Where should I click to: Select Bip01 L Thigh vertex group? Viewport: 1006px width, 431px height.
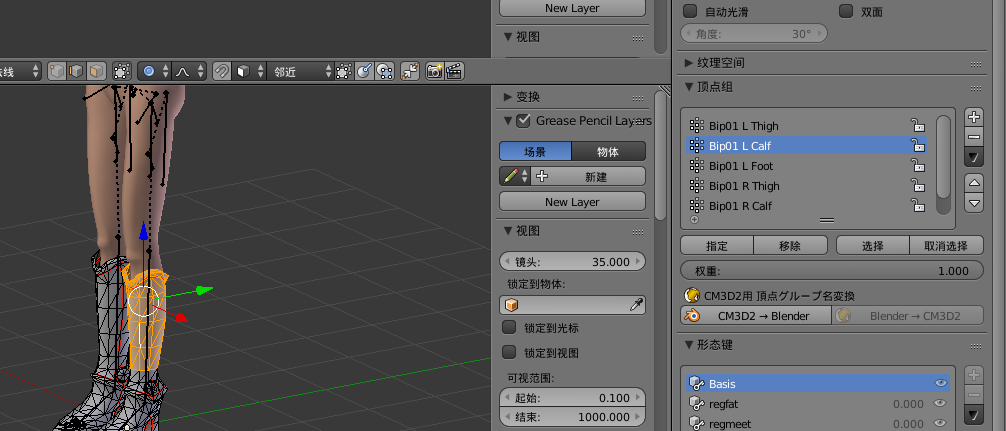pos(806,126)
